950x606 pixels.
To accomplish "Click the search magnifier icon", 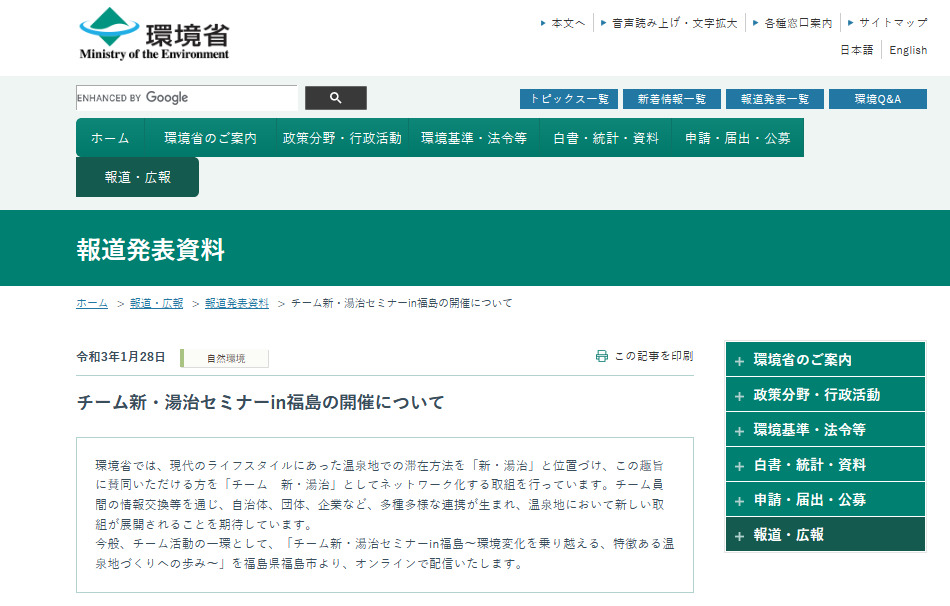I will tap(335, 97).
